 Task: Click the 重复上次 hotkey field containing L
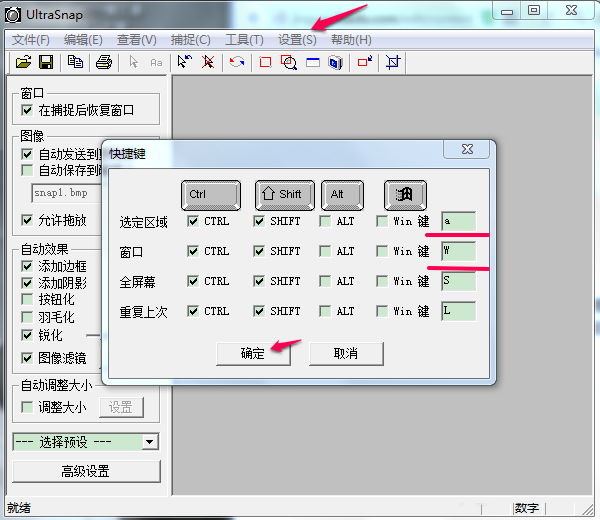click(x=458, y=311)
